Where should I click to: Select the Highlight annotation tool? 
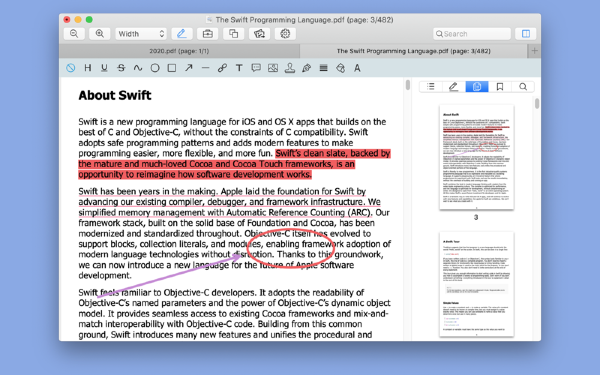(x=88, y=68)
